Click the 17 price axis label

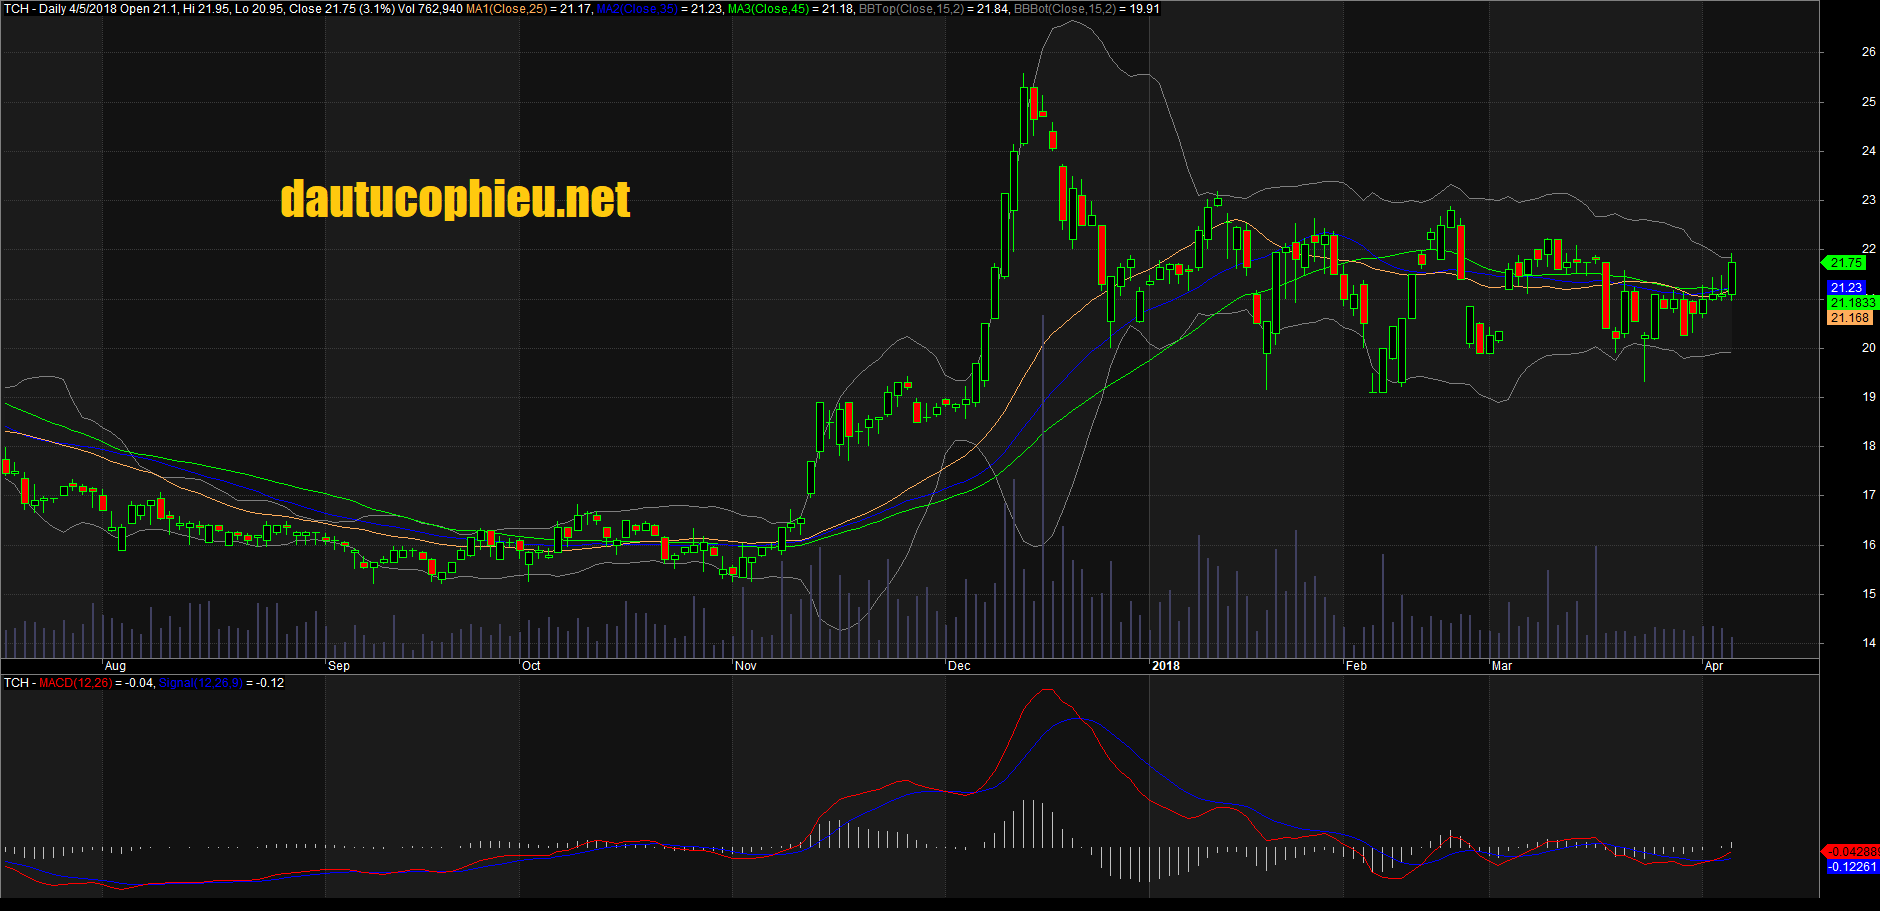point(1868,495)
